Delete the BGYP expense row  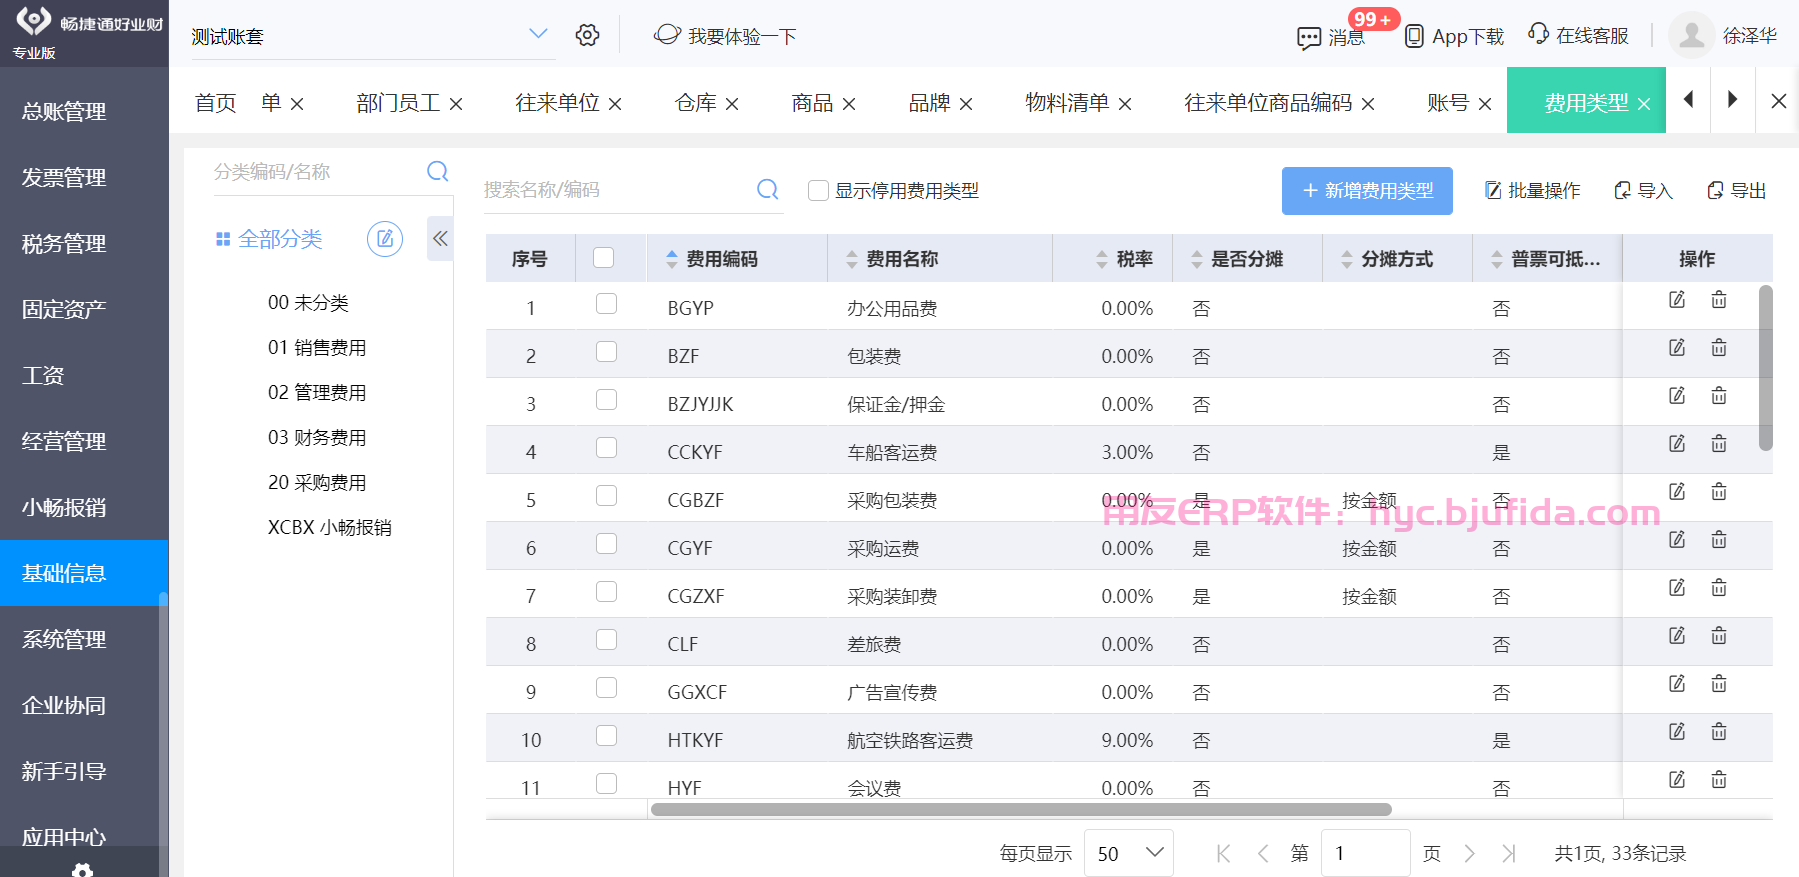pyautogui.click(x=1719, y=300)
